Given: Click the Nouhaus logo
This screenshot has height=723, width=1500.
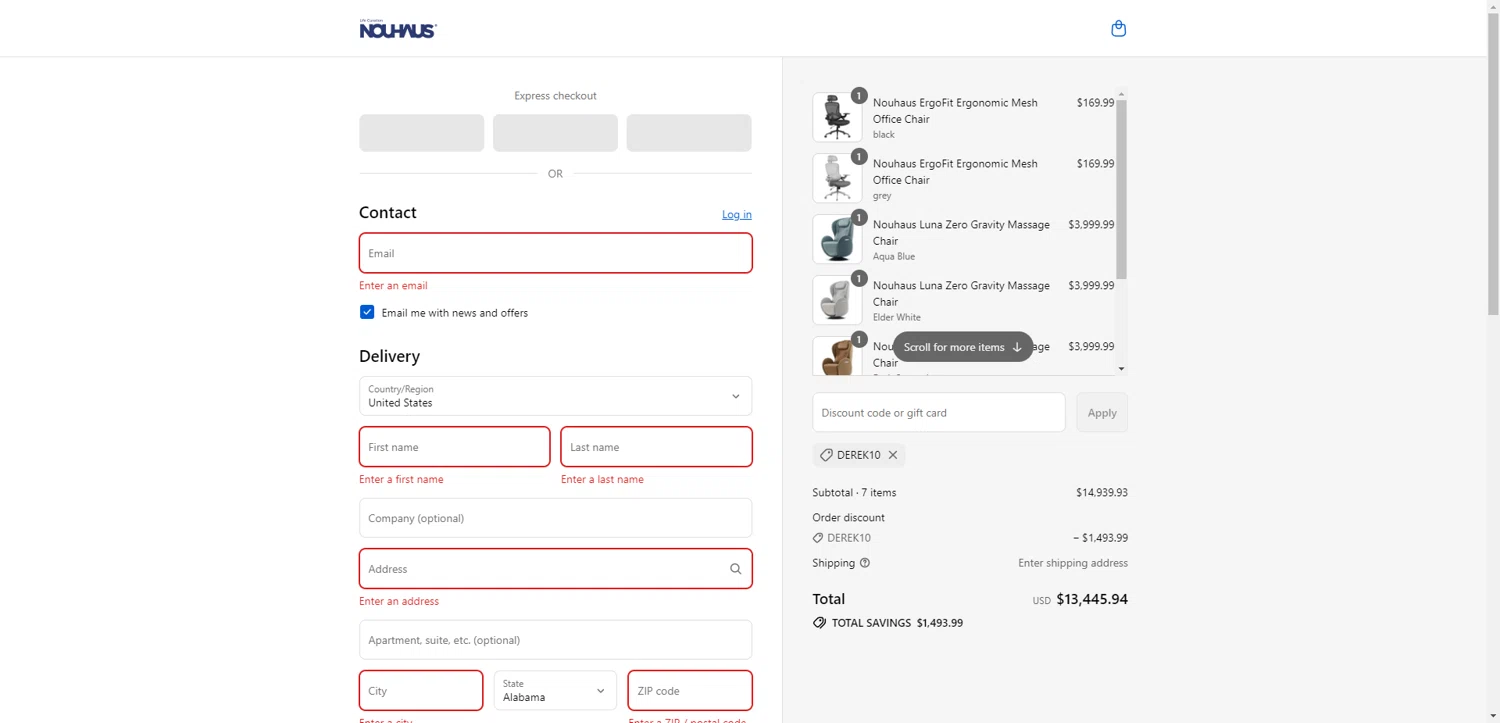Looking at the screenshot, I should tap(398, 29).
